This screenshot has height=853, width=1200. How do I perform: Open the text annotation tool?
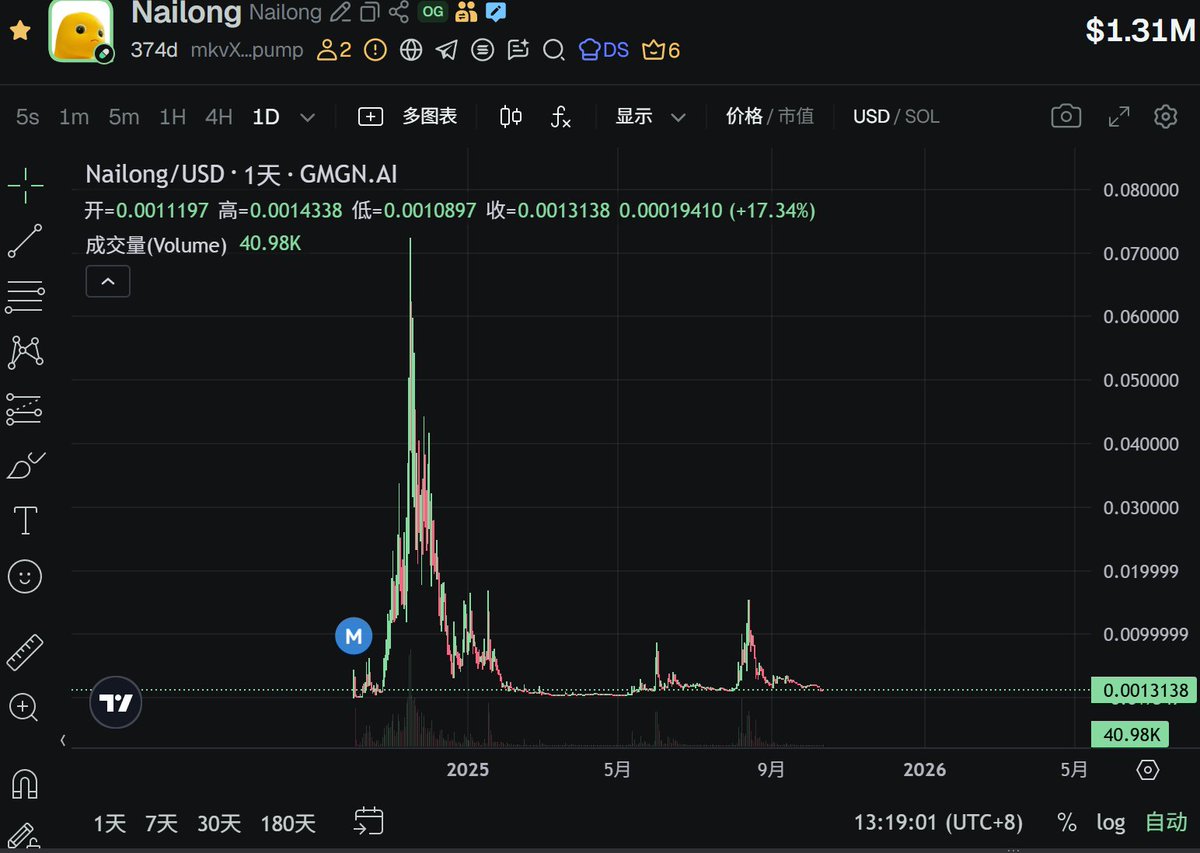25,519
